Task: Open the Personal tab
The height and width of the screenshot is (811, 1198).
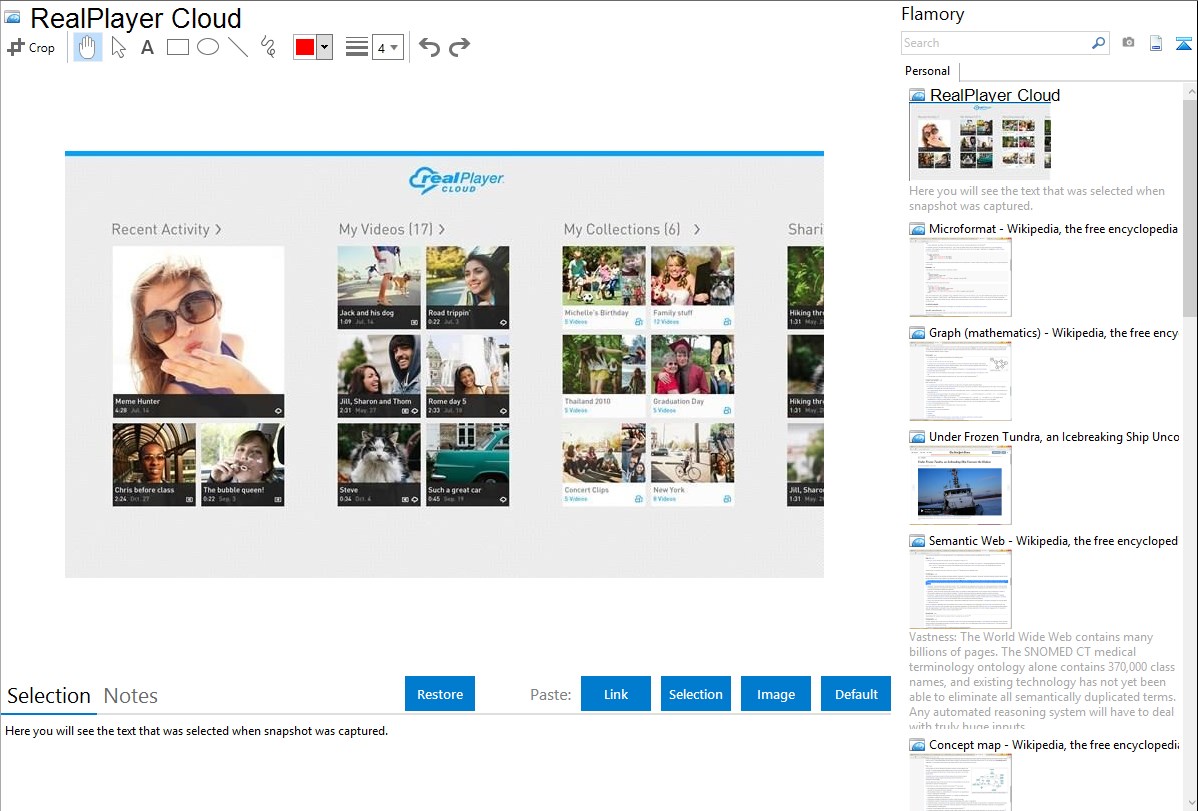Action: click(928, 71)
